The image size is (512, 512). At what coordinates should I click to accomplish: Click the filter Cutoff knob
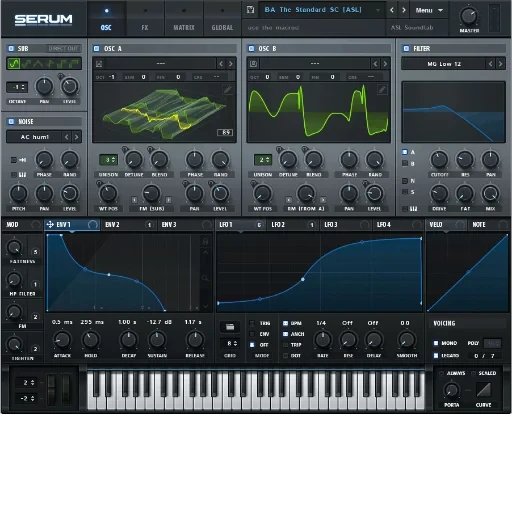[x=439, y=160]
